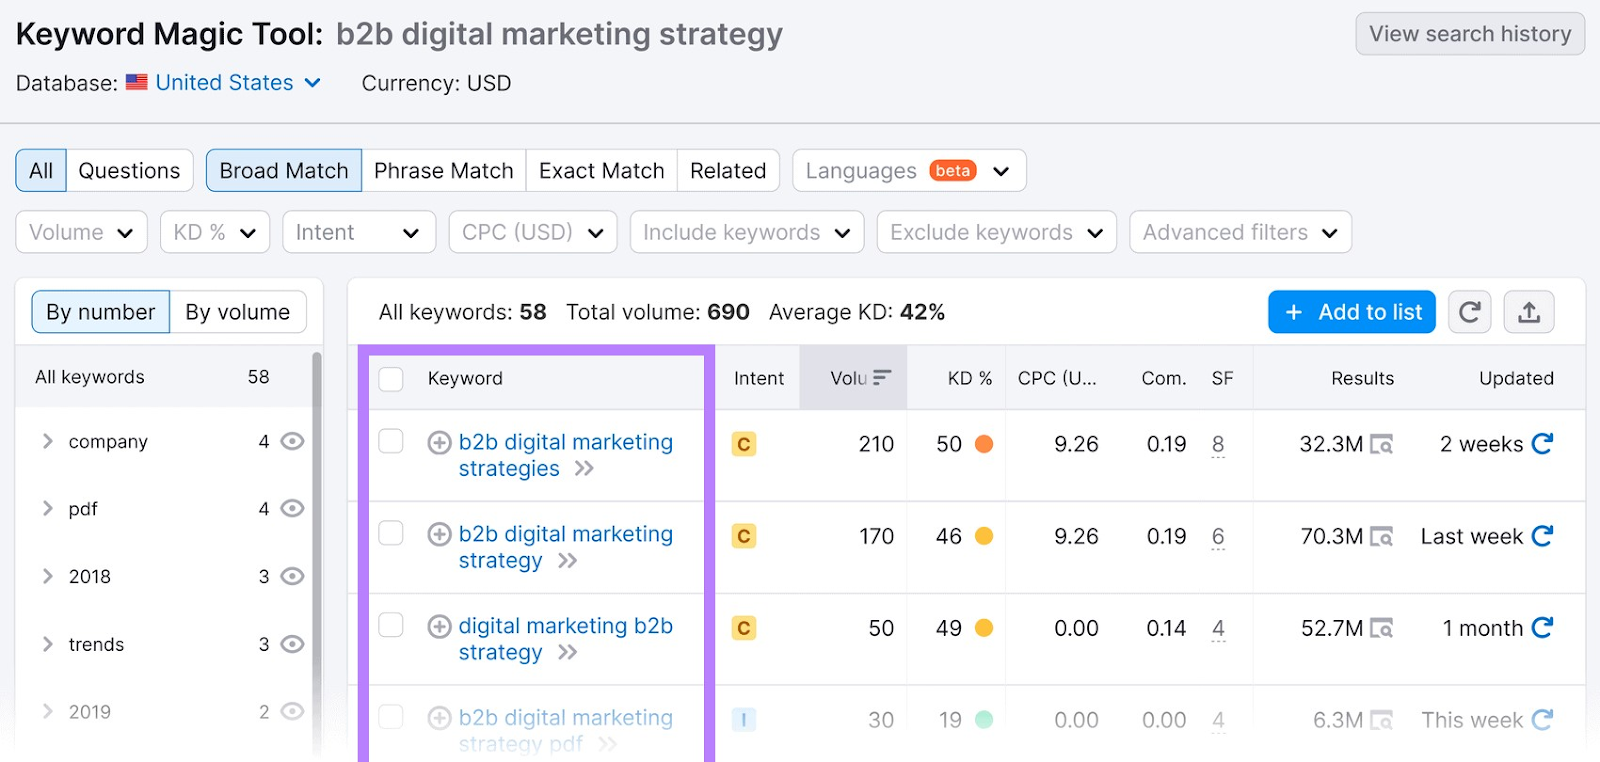1600x762 pixels.
Task: Click the export upload icon
Action: click(x=1528, y=312)
